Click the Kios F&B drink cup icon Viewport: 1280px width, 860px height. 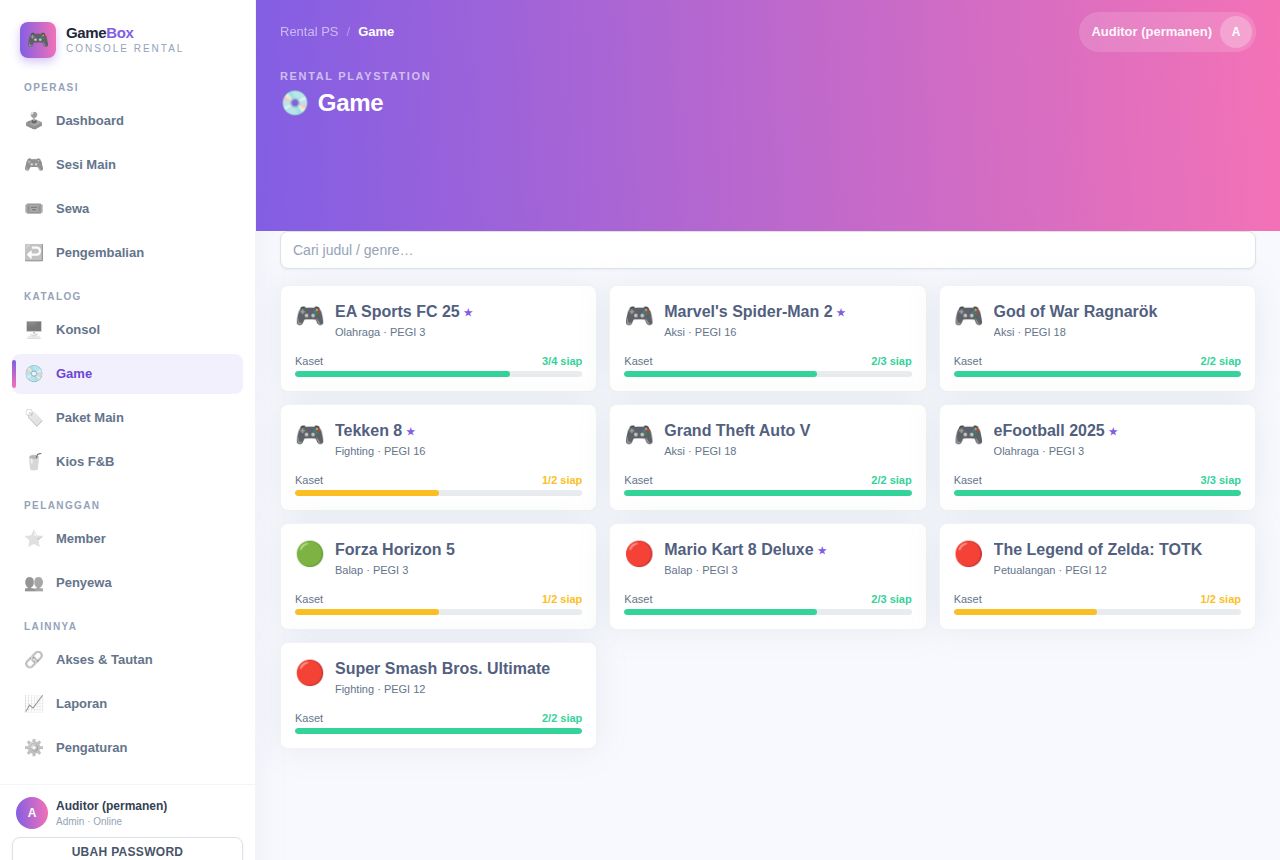point(34,462)
